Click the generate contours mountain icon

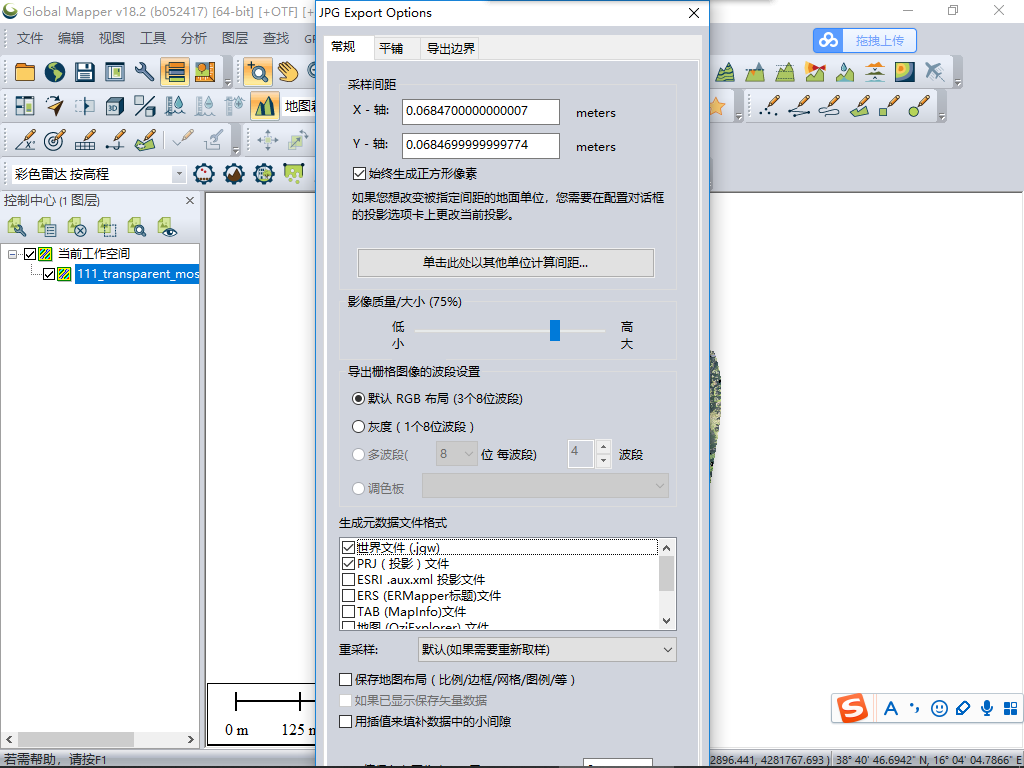(x=725, y=72)
